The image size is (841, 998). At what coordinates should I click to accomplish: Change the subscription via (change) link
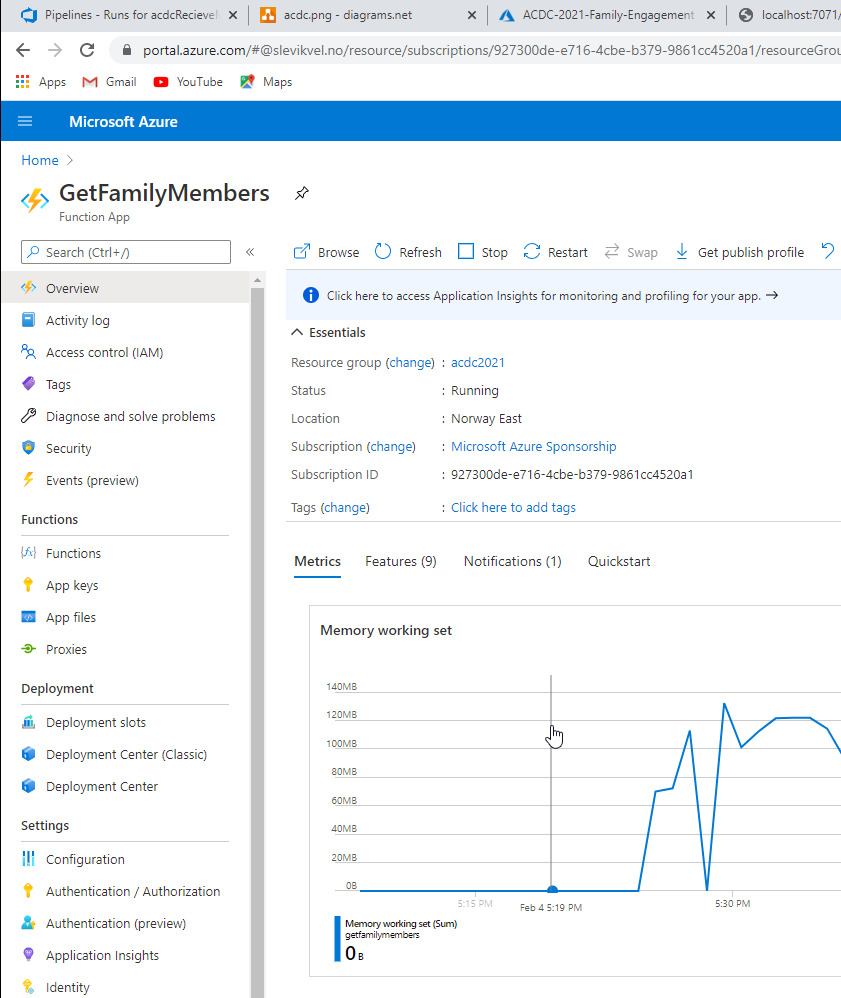tap(391, 446)
